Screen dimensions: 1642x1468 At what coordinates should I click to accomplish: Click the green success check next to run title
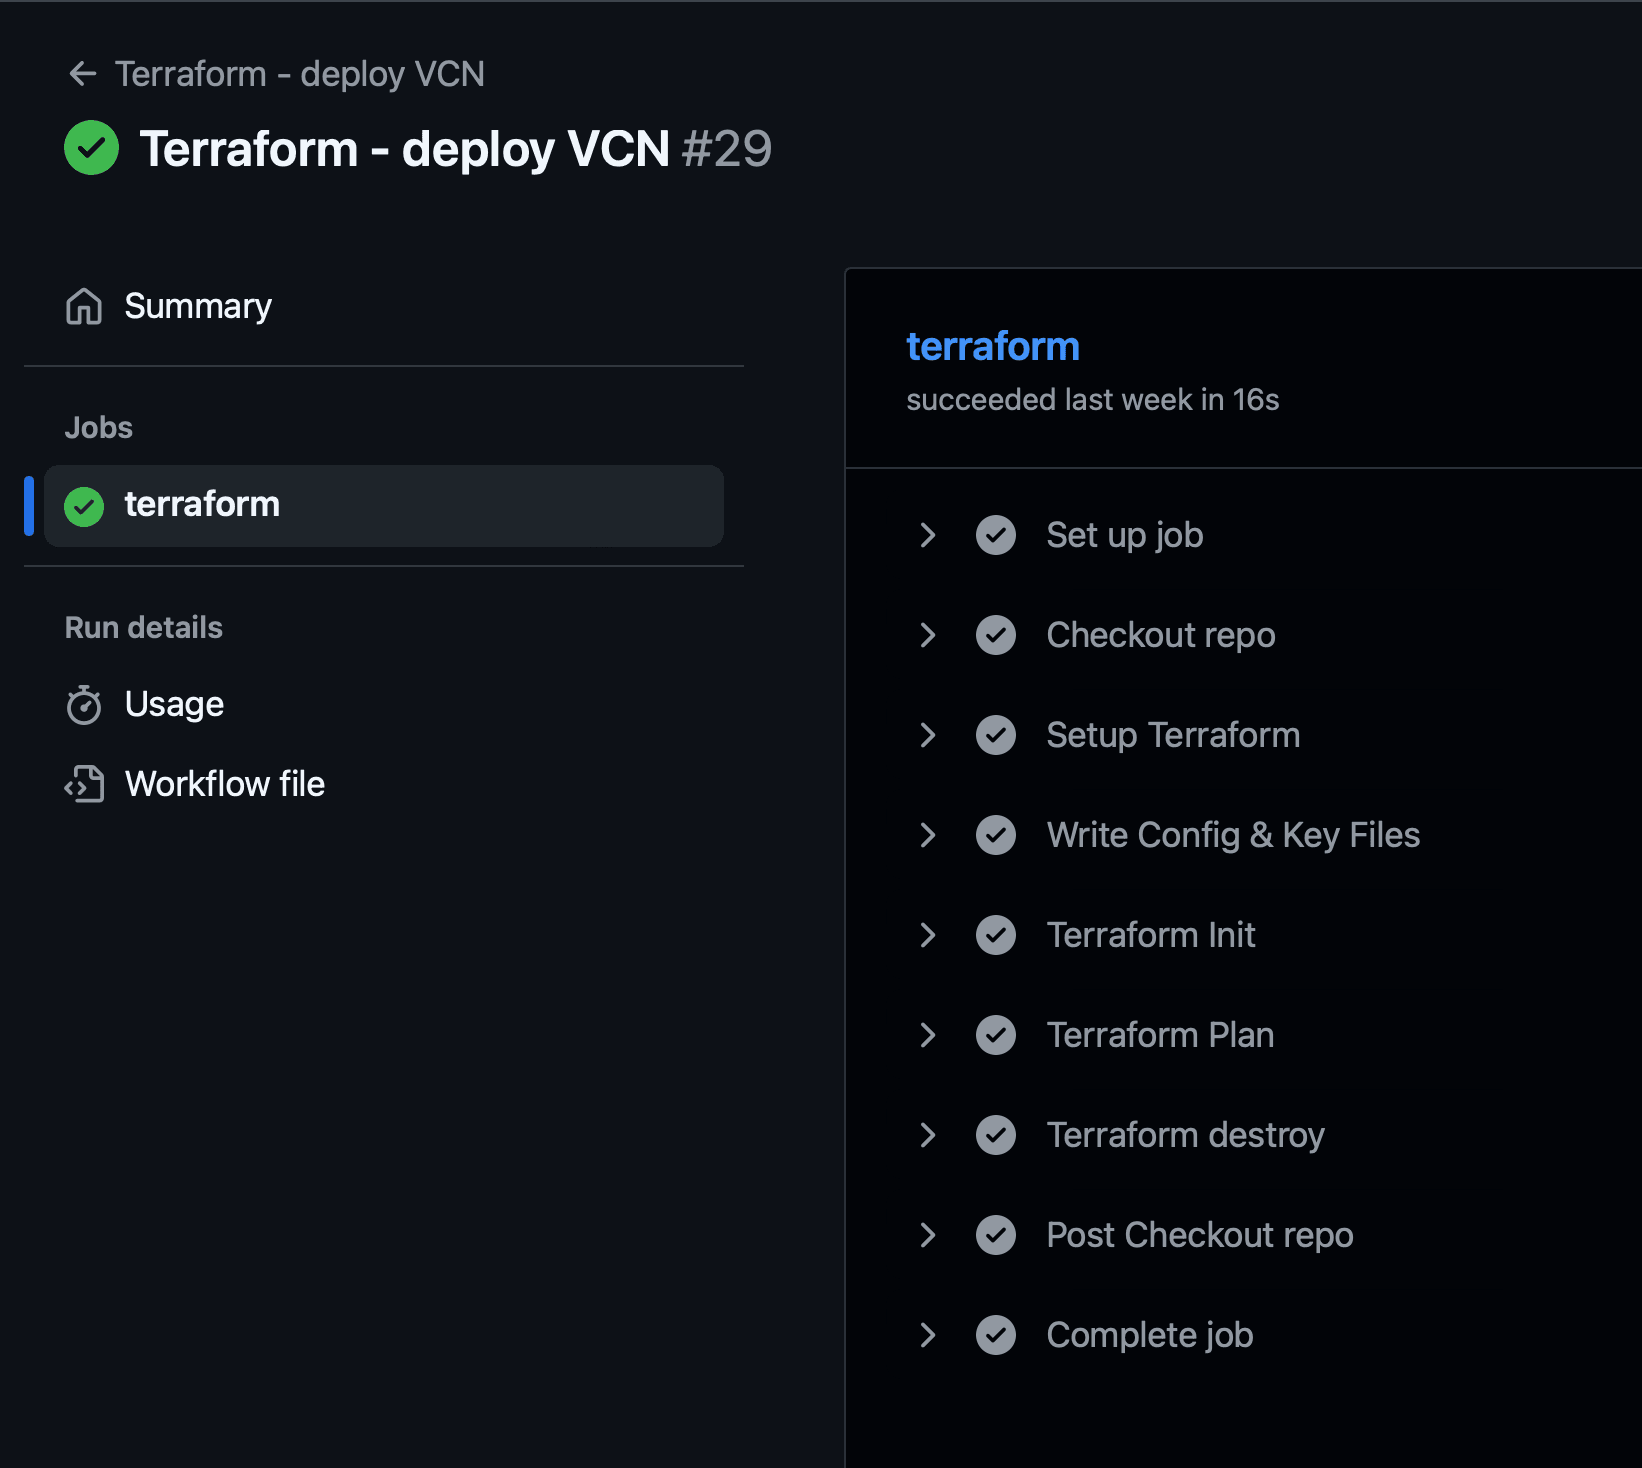(x=91, y=148)
